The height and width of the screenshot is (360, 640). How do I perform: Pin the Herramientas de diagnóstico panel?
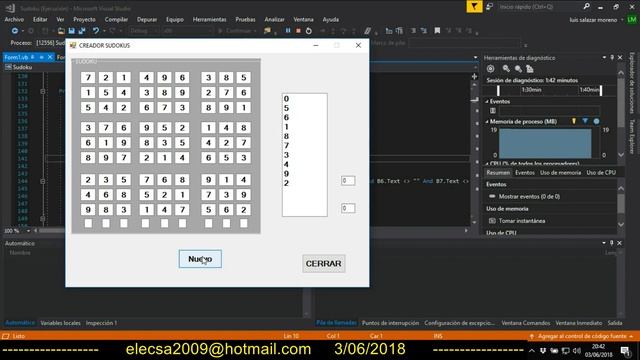point(612,58)
